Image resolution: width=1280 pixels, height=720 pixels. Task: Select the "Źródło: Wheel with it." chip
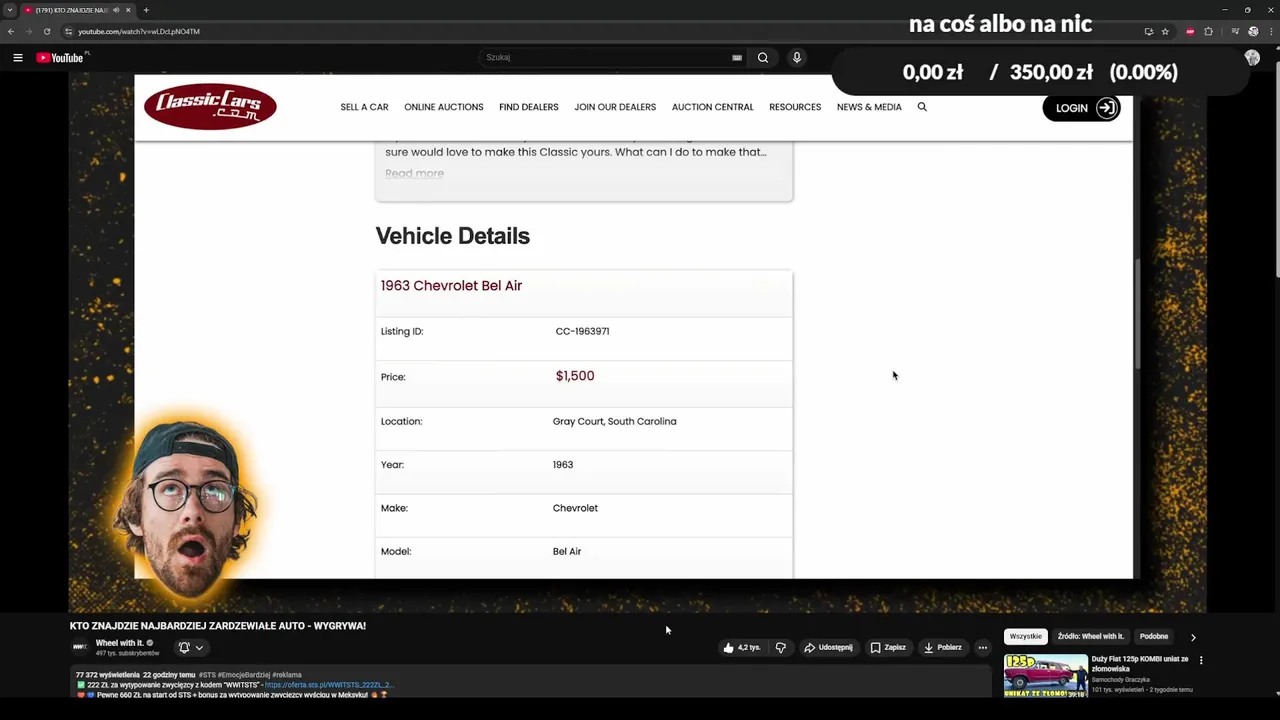pos(1090,637)
